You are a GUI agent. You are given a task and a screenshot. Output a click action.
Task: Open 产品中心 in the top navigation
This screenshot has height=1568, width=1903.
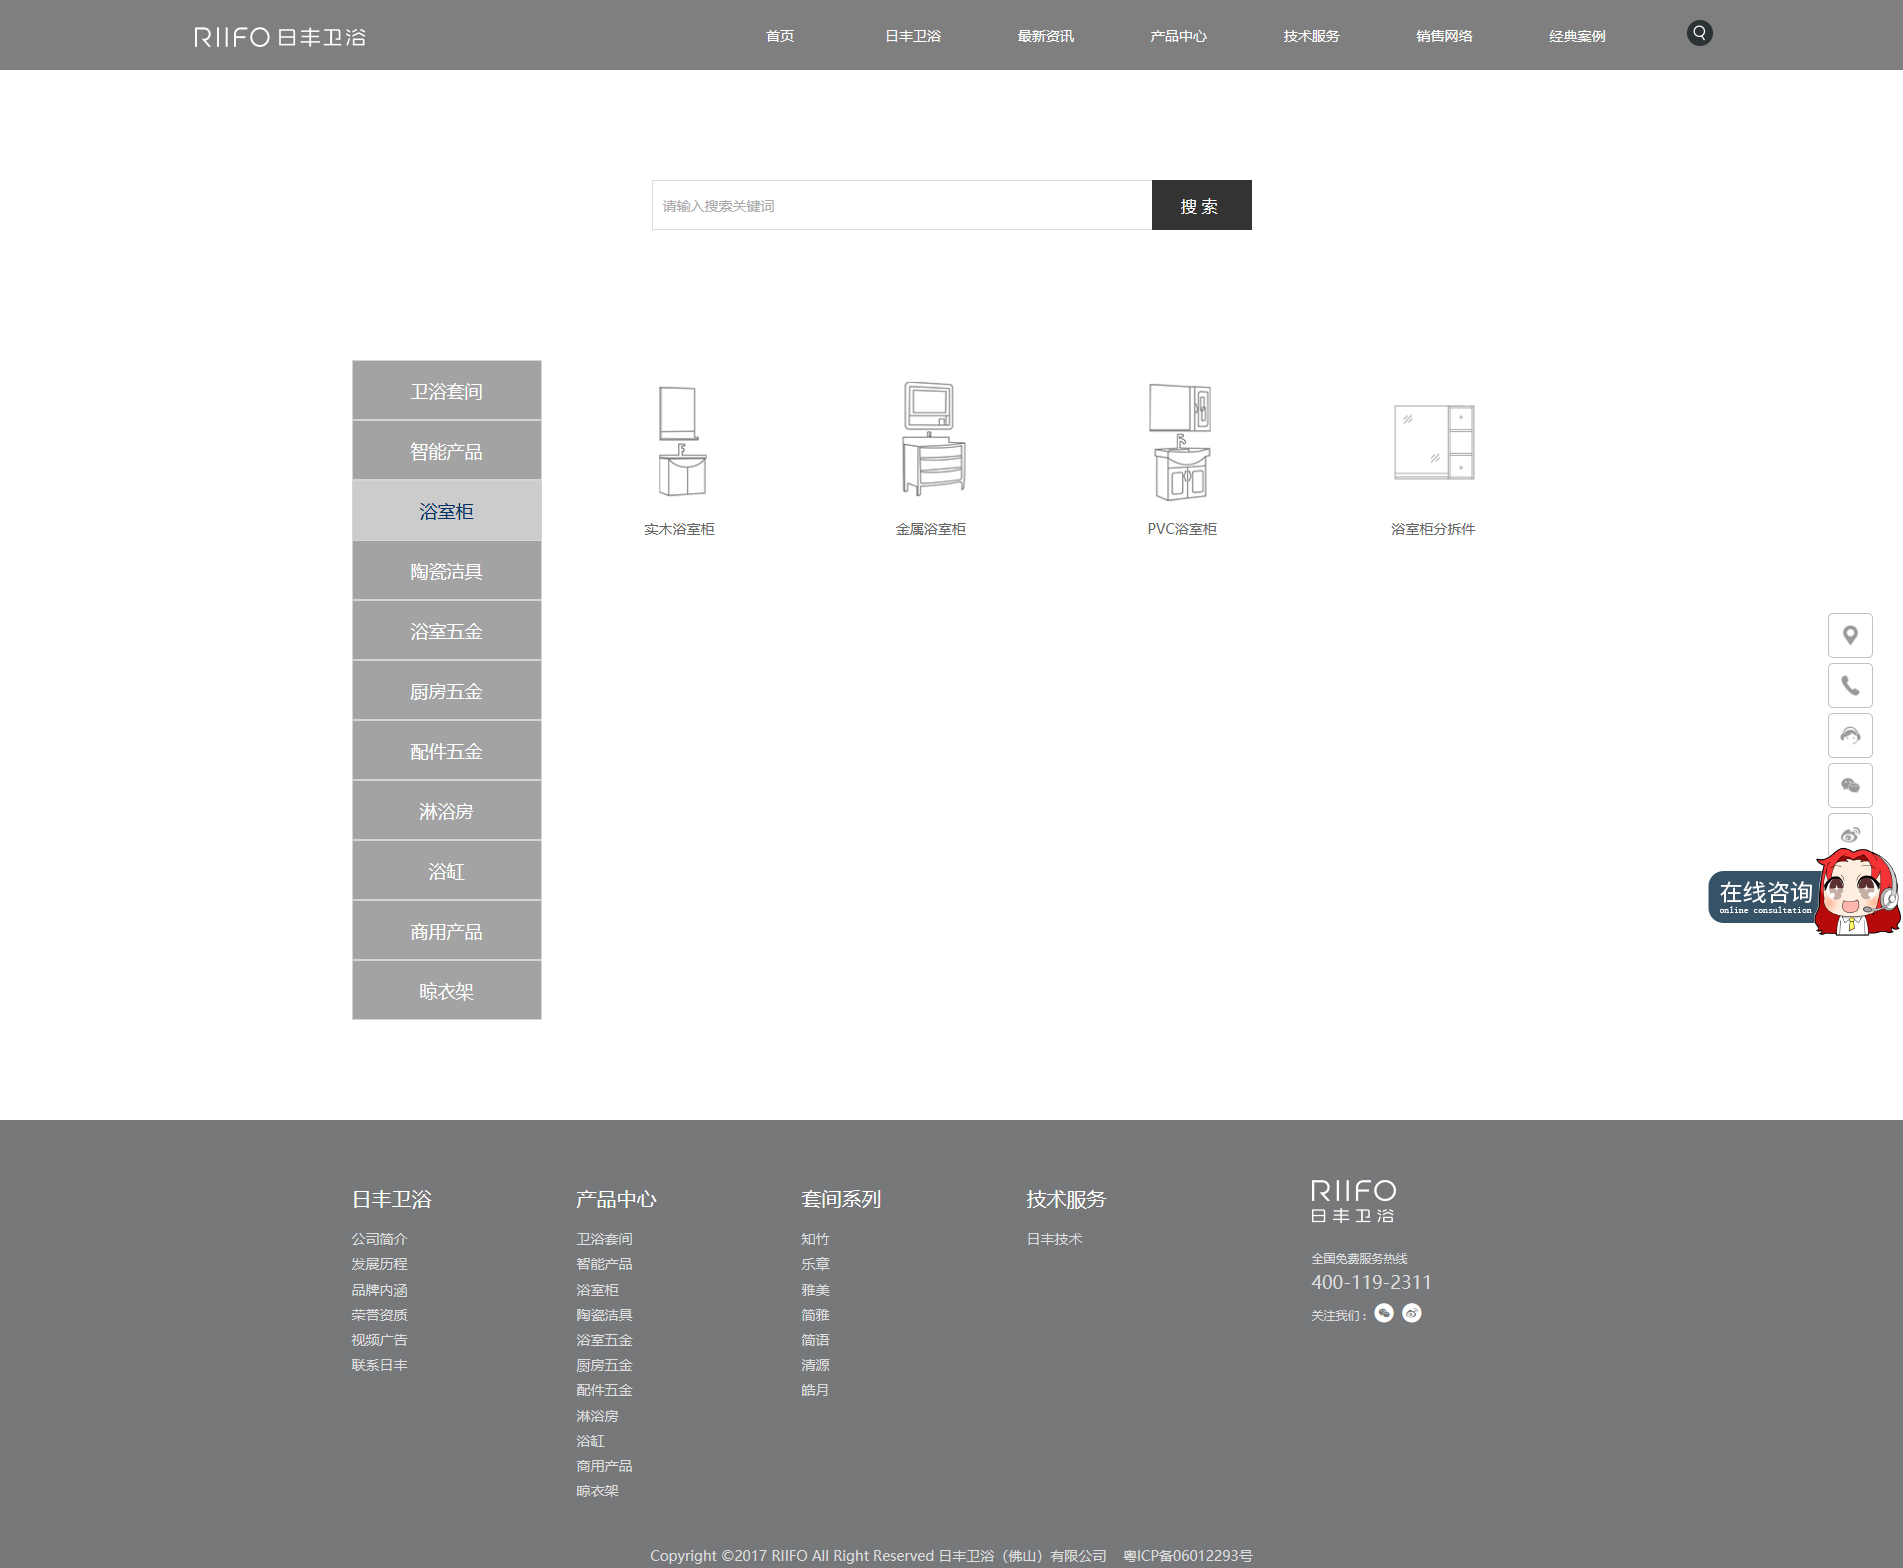[x=1178, y=36]
